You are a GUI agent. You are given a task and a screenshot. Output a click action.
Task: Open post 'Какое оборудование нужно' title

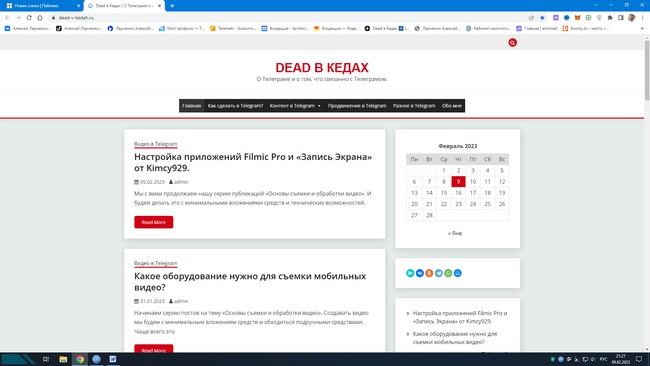(x=250, y=281)
